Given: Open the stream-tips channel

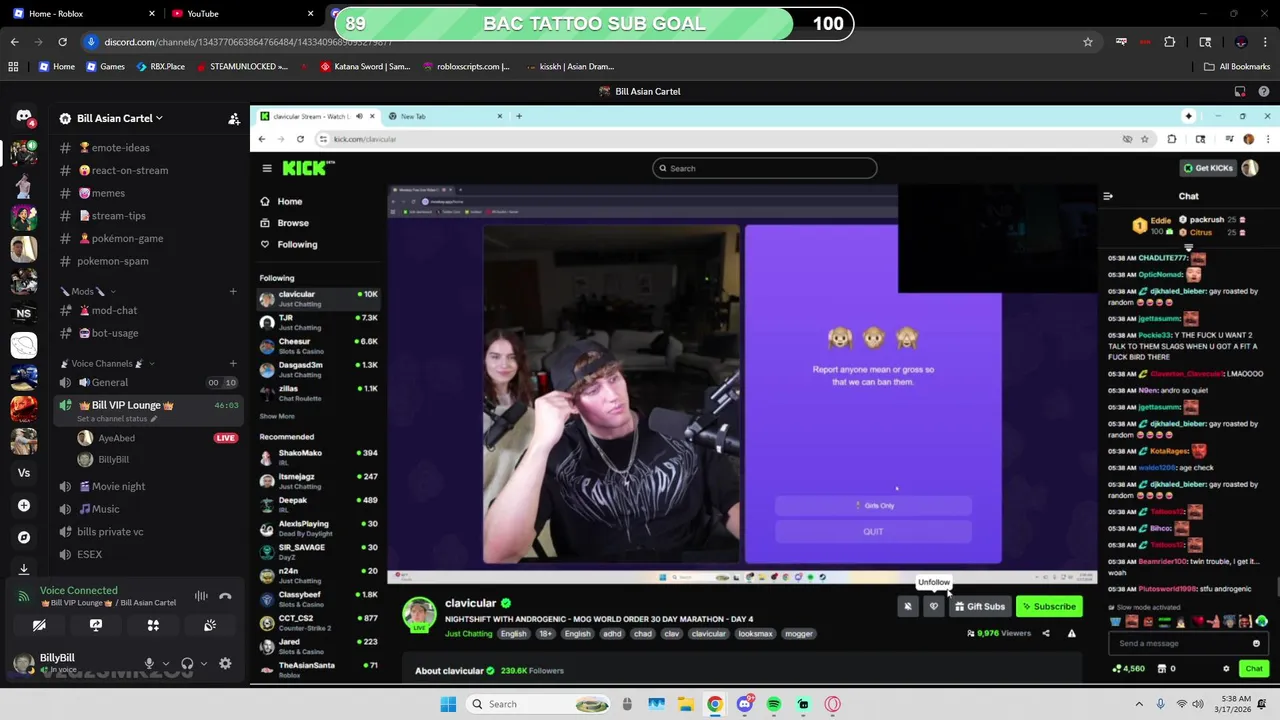Looking at the screenshot, I should [148, 215].
